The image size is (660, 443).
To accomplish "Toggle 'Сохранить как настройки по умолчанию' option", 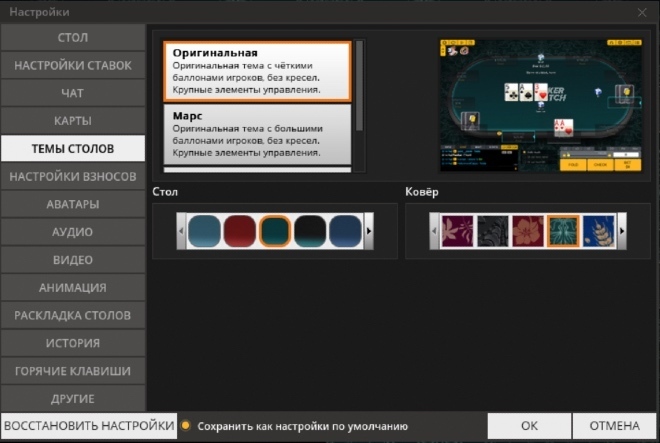I will pyautogui.click(x=186, y=426).
